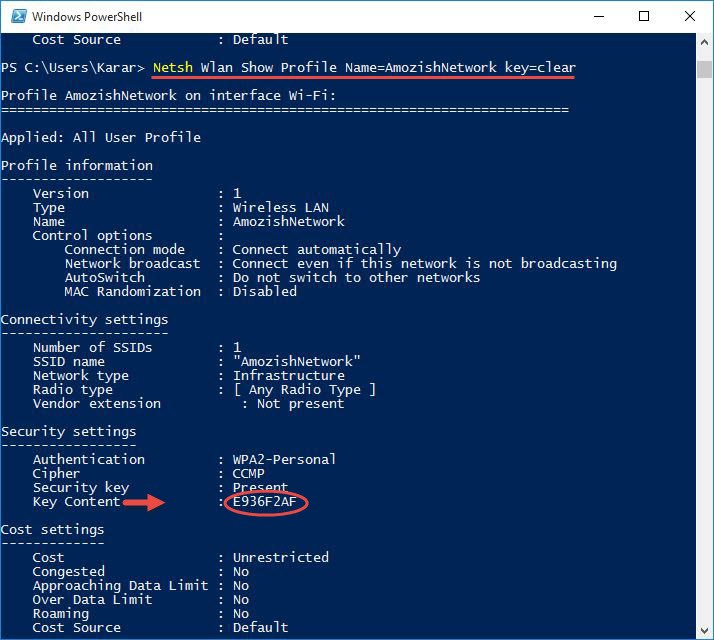This screenshot has width=714, height=640.
Task: Click the 'Congested' label
Action: [69, 572]
